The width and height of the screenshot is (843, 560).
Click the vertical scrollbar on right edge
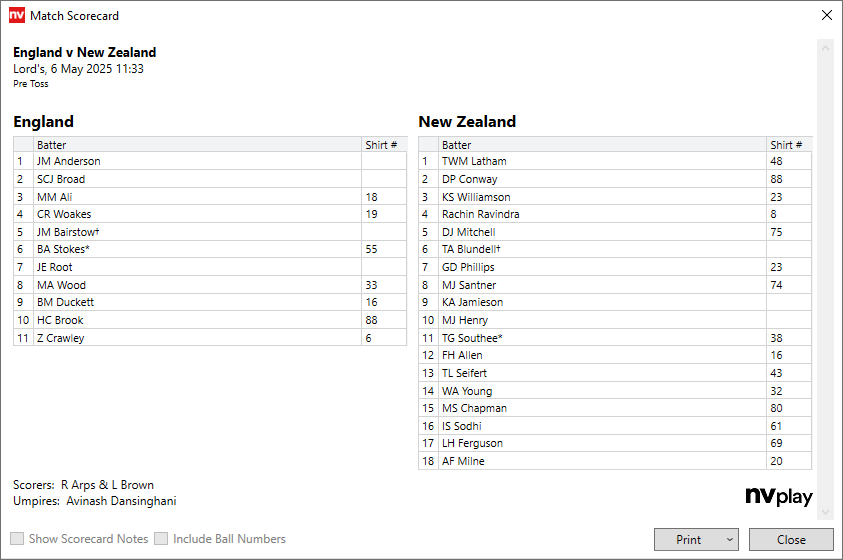tap(825, 280)
